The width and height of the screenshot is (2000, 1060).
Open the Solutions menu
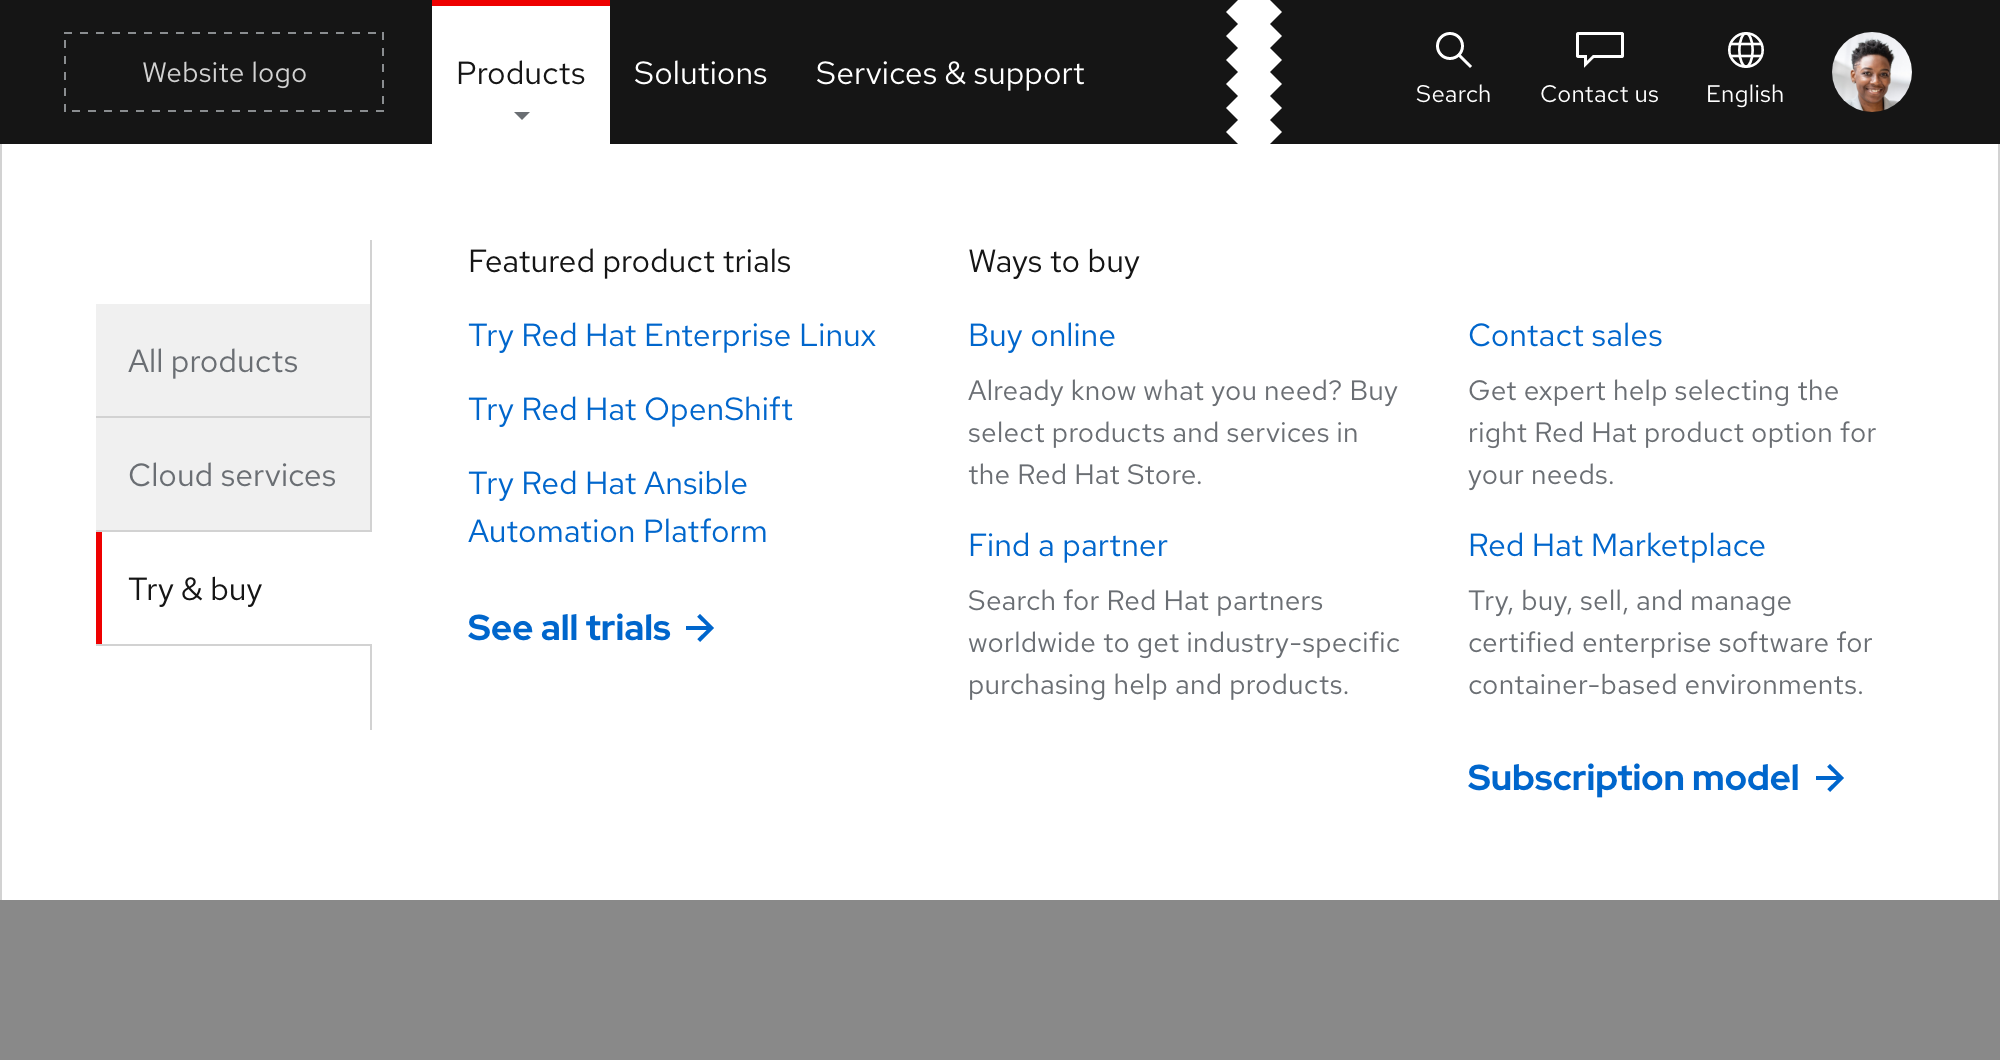click(x=700, y=73)
